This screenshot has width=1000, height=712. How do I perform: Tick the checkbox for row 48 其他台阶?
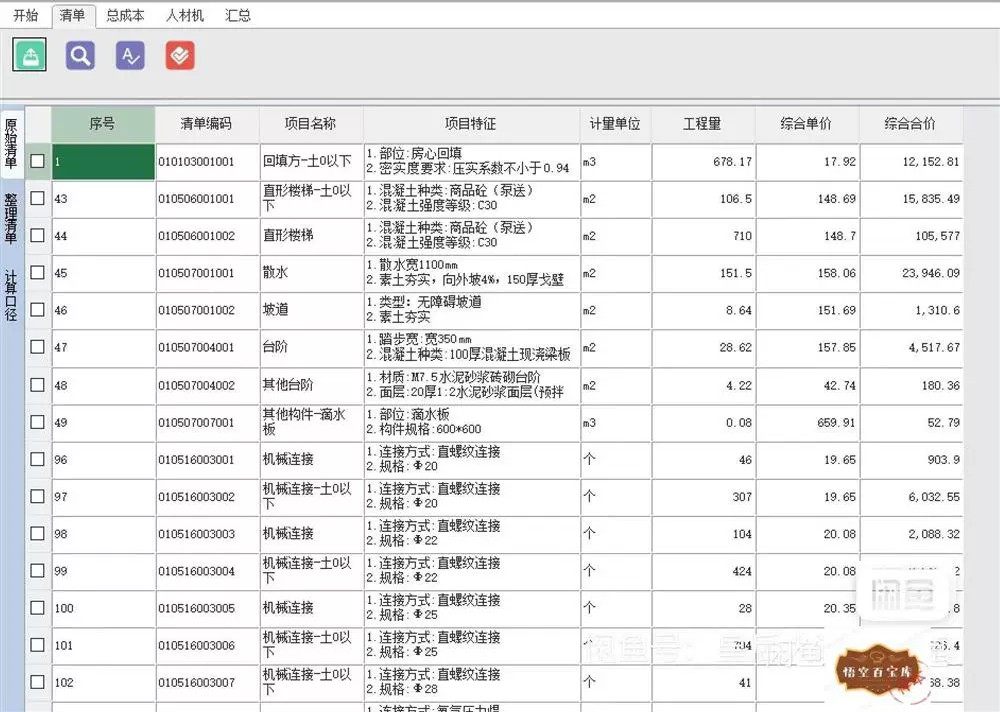(x=38, y=385)
